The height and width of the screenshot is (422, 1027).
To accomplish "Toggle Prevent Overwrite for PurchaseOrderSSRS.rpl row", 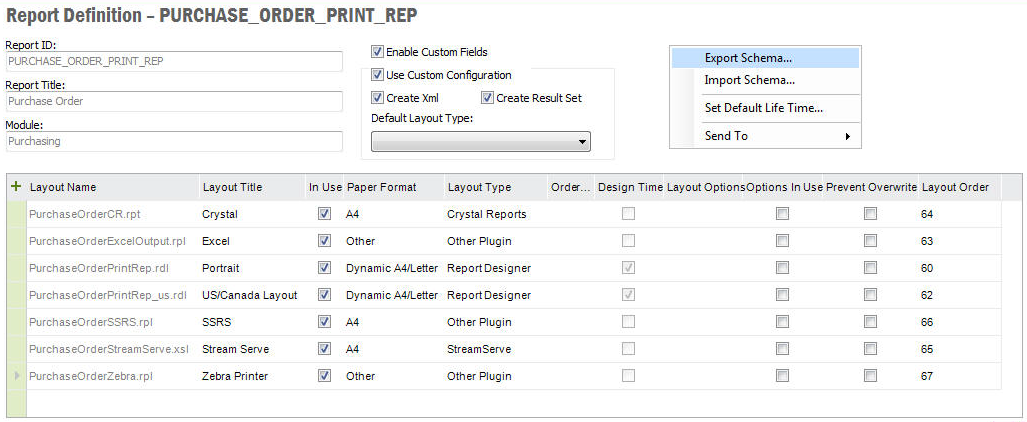I will click(871, 322).
